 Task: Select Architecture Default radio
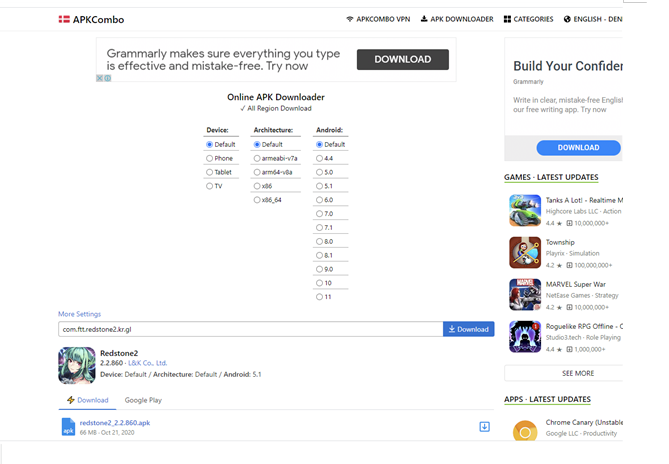[x=257, y=145]
